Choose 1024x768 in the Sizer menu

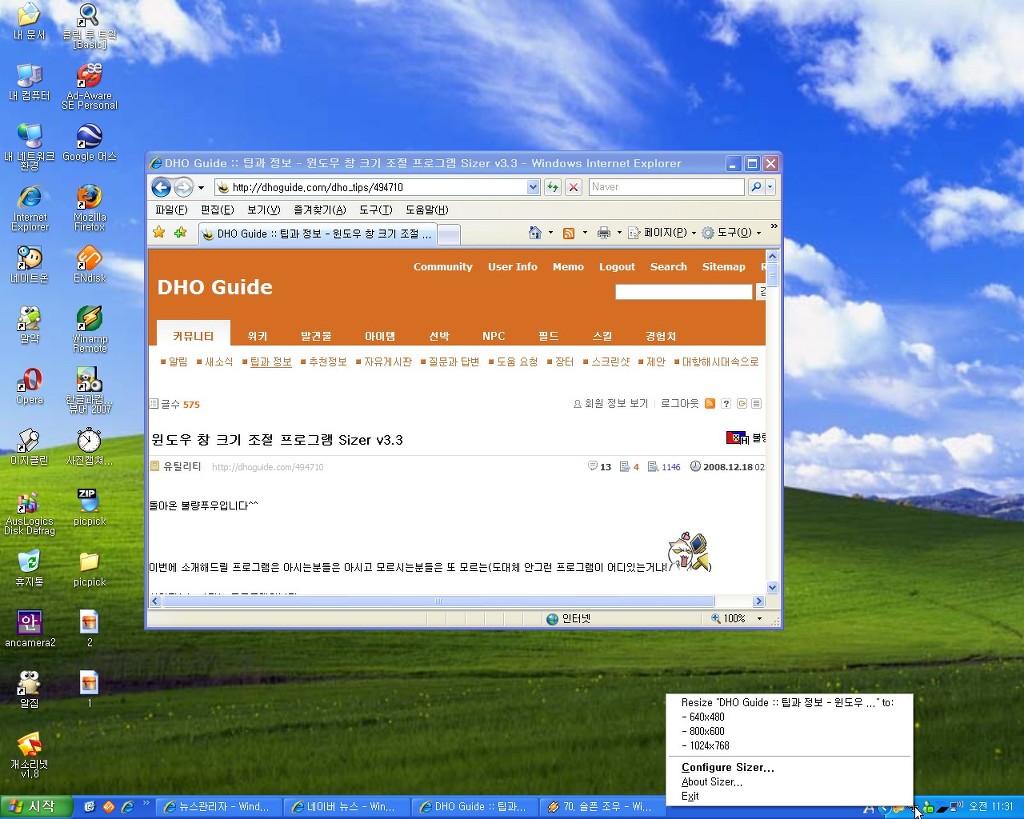click(x=789, y=746)
